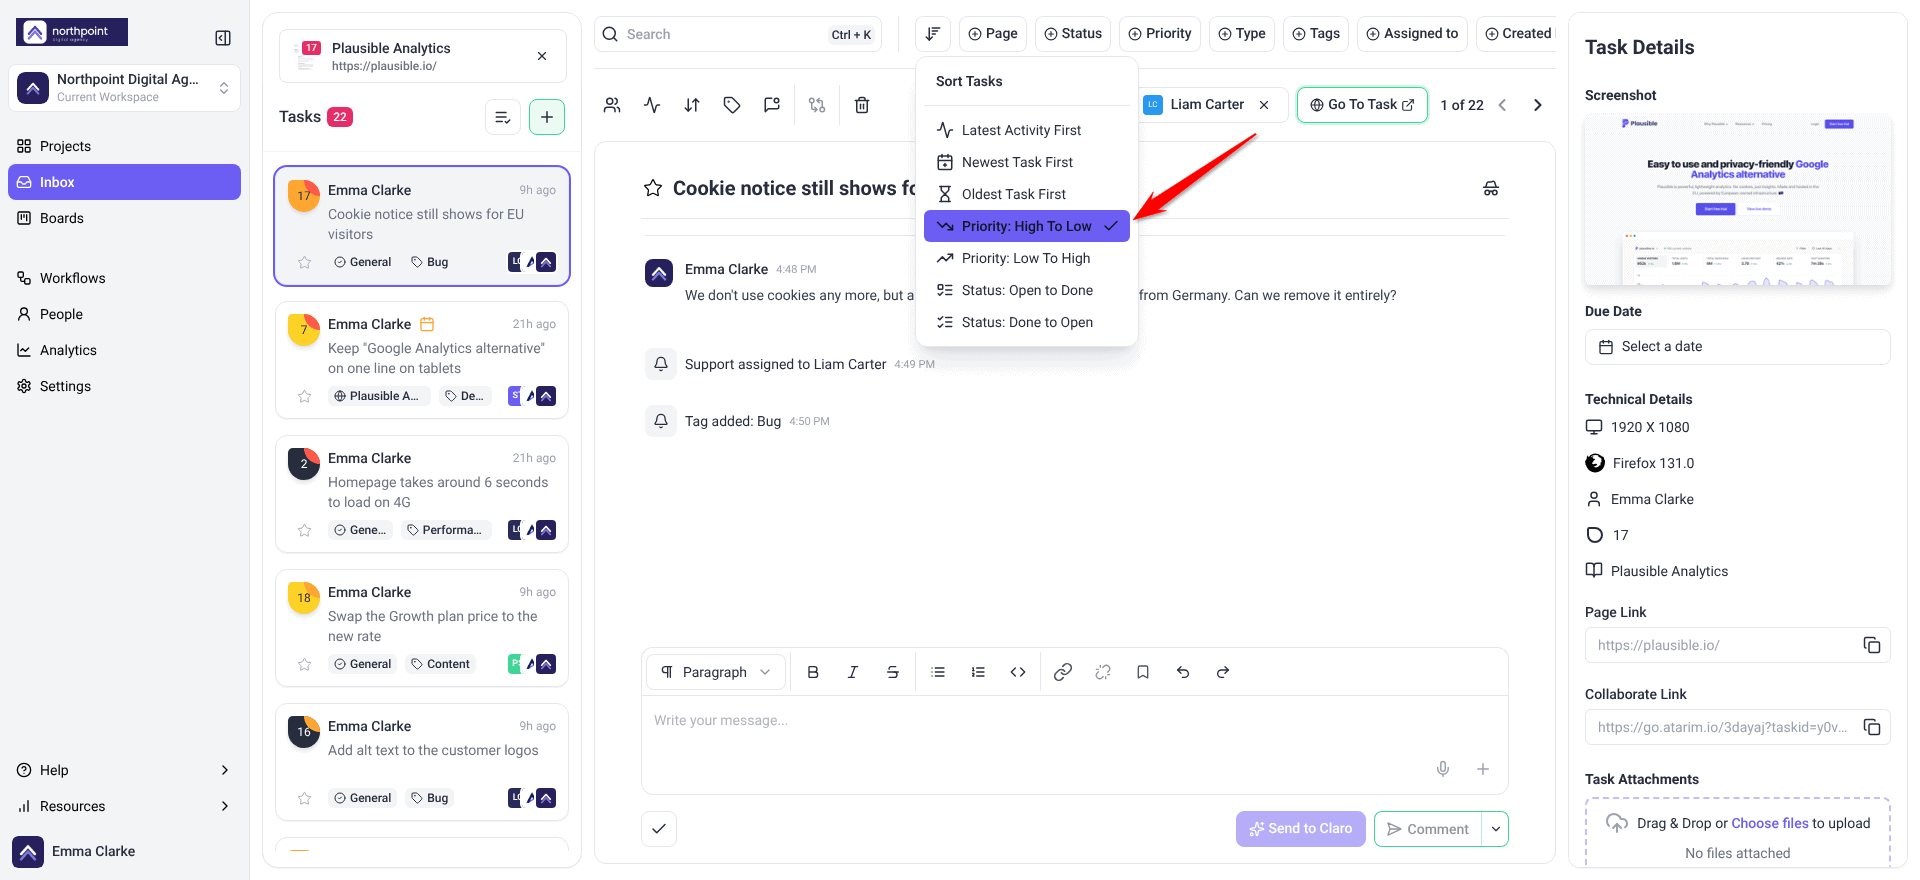Select Priority: Low To High sorting
The image size is (1920, 880).
[x=1027, y=258]
